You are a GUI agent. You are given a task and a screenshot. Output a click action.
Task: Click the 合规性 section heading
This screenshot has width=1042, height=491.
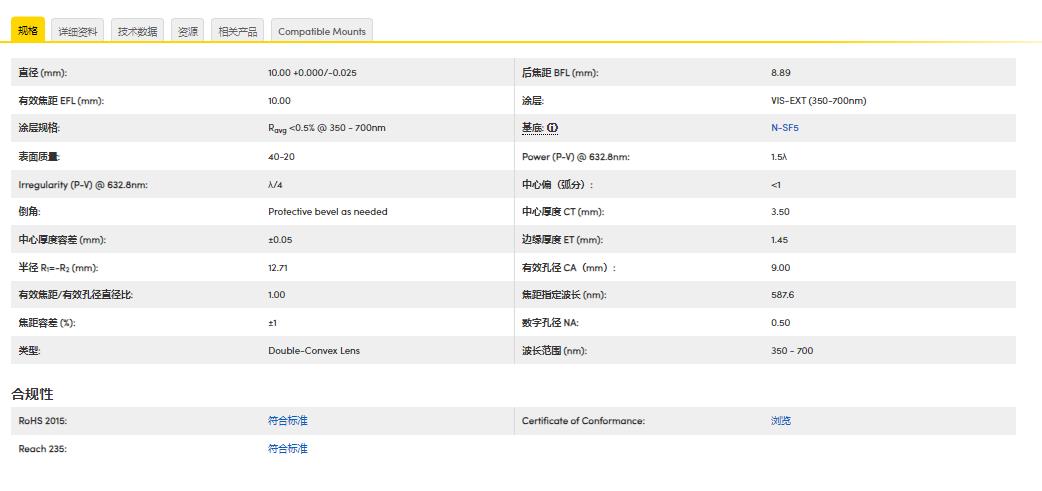[32, 394]
